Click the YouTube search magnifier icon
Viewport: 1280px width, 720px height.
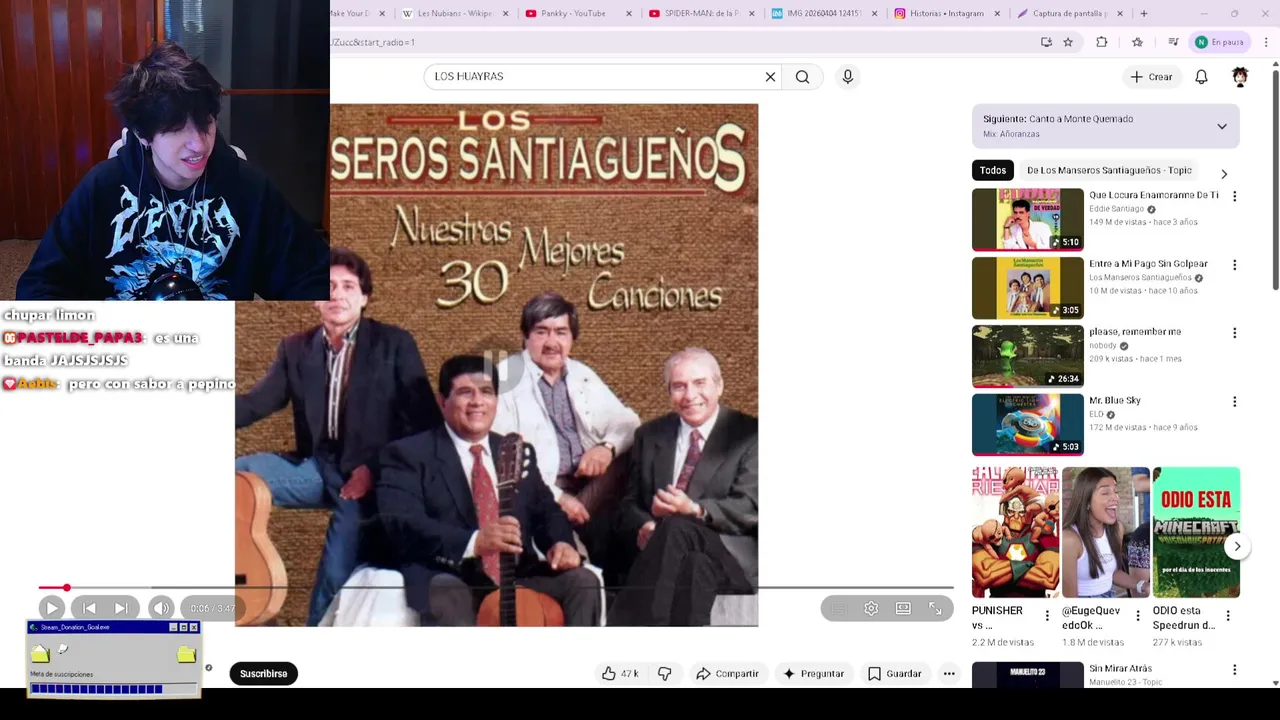tap(802, 77)
